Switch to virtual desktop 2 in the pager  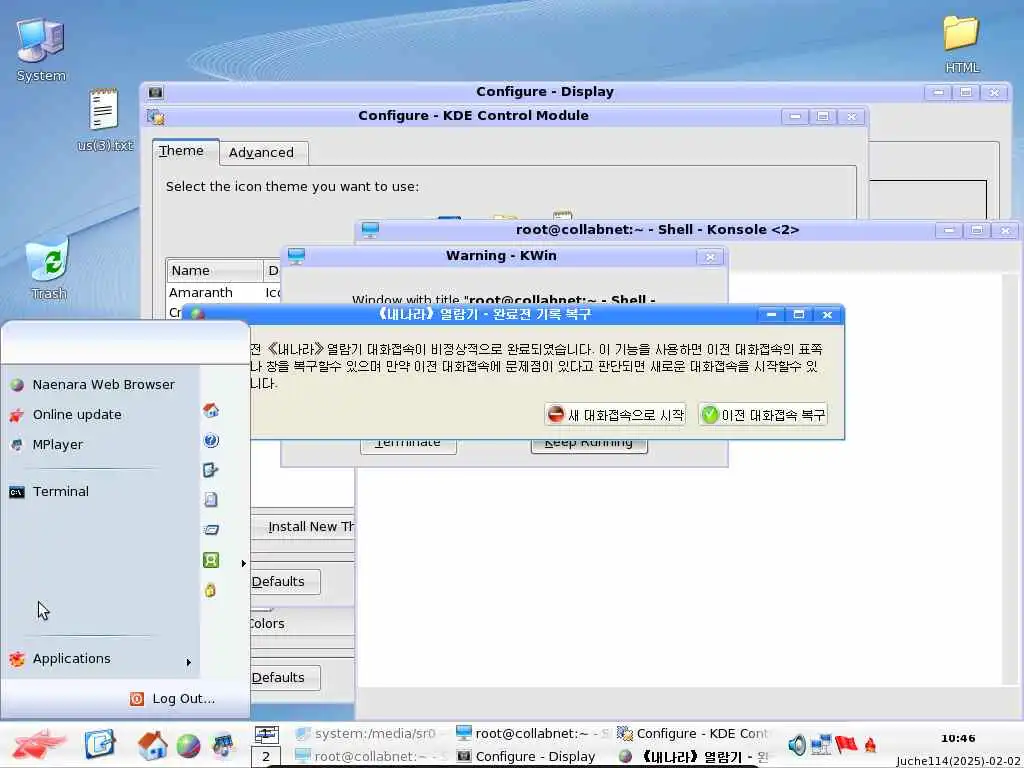[266, 757]
